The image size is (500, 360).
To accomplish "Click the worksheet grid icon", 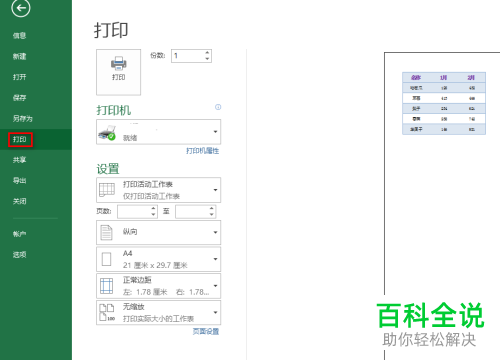I will 107,190.
